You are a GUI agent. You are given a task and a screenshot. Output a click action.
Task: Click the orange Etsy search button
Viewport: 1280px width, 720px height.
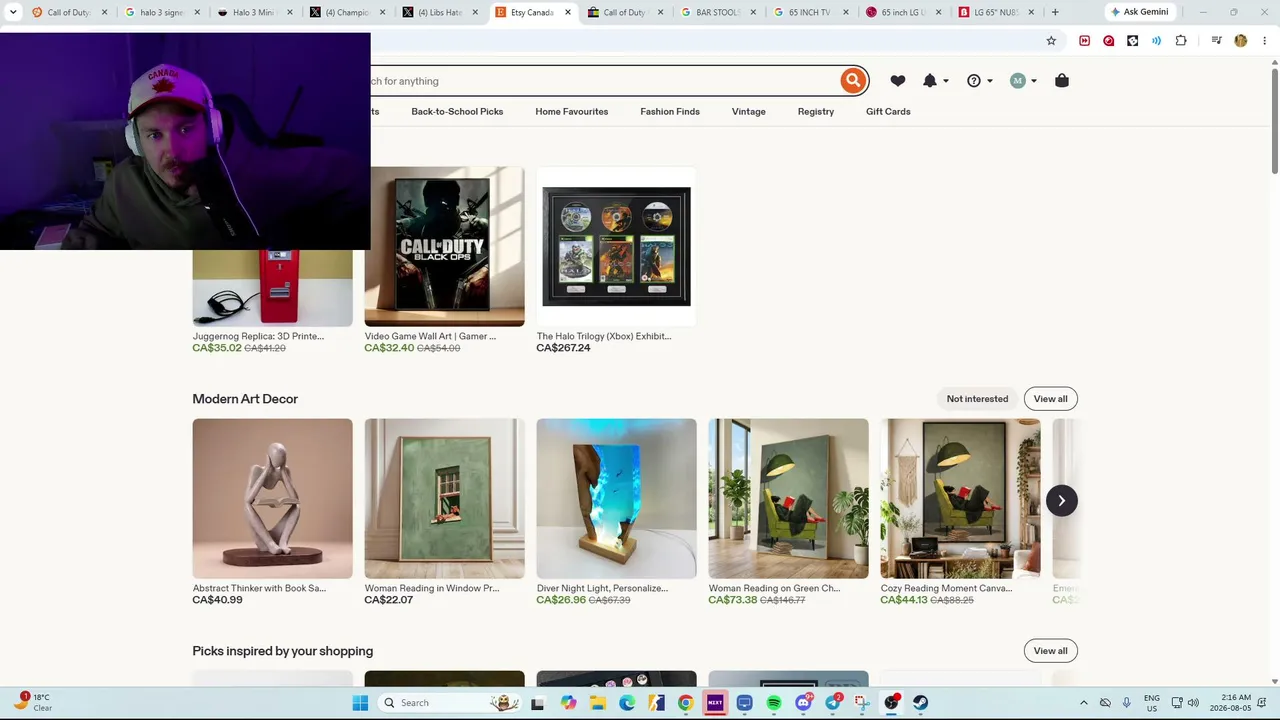tap(853, 81)
